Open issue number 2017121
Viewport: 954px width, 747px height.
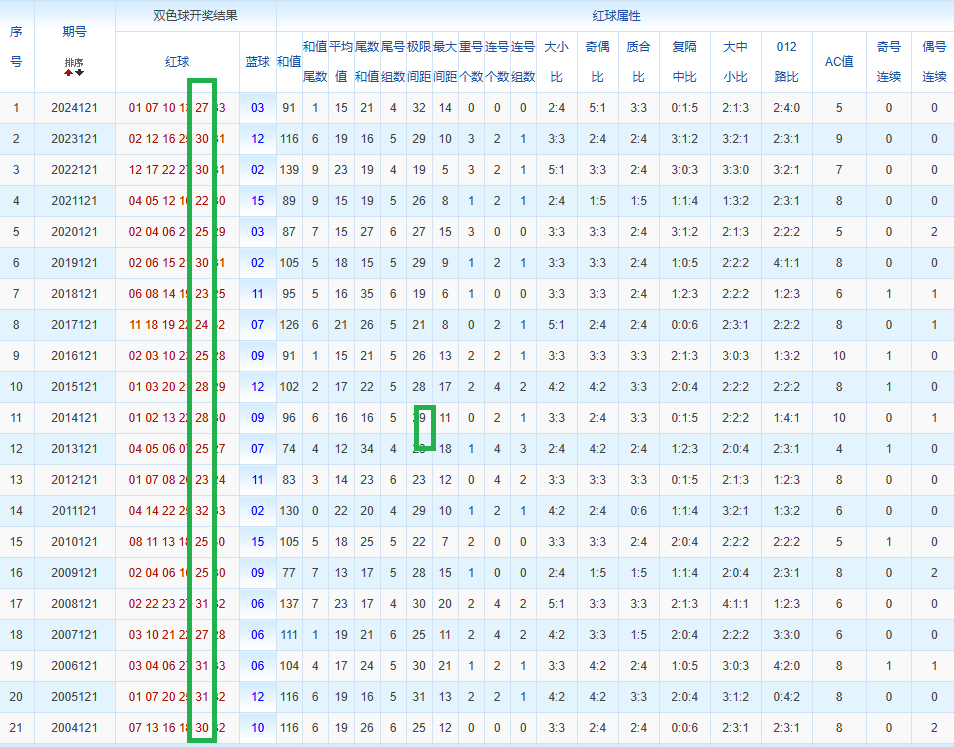74,325
